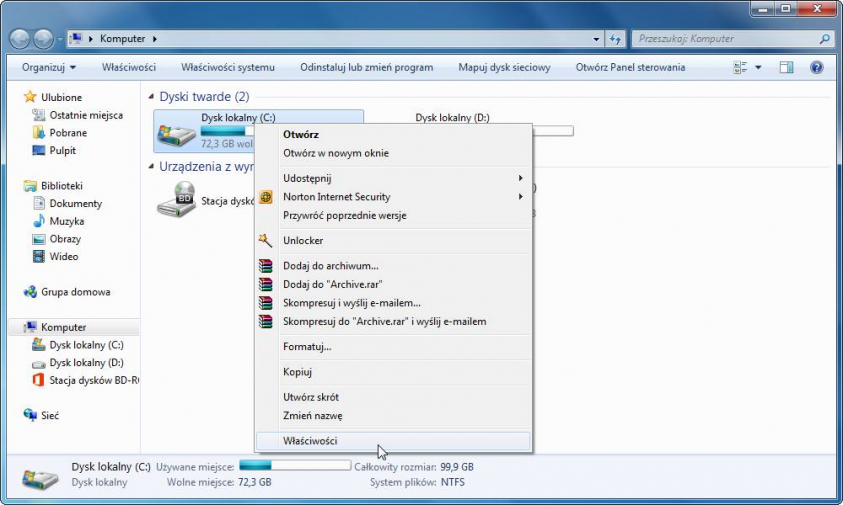Image resolution: width=843 pixels, height=505 pixels.
Task: Select Pulpit in the favorites sidebar
Action: coord(62,151)
